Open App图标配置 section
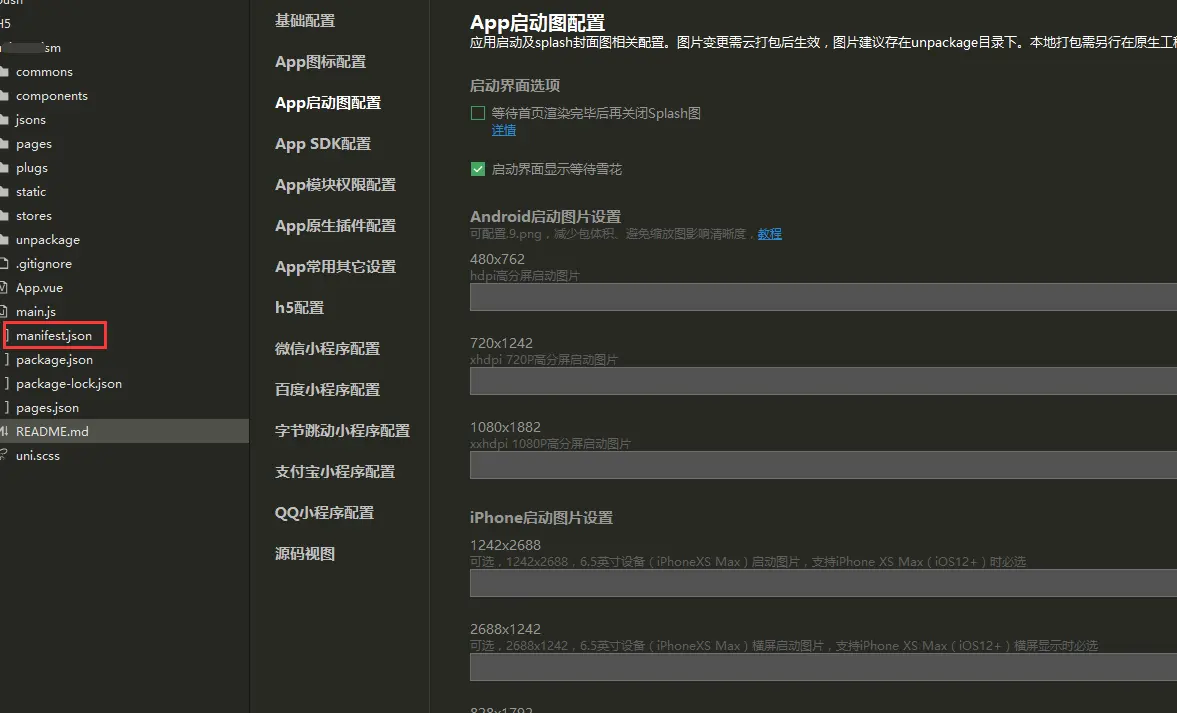 (321, 62)
